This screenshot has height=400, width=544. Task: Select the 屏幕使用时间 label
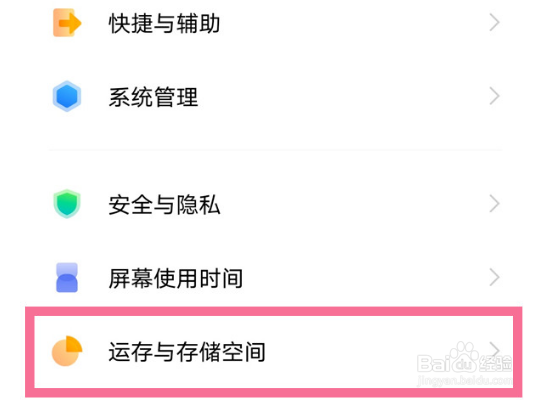coord(176,278)
